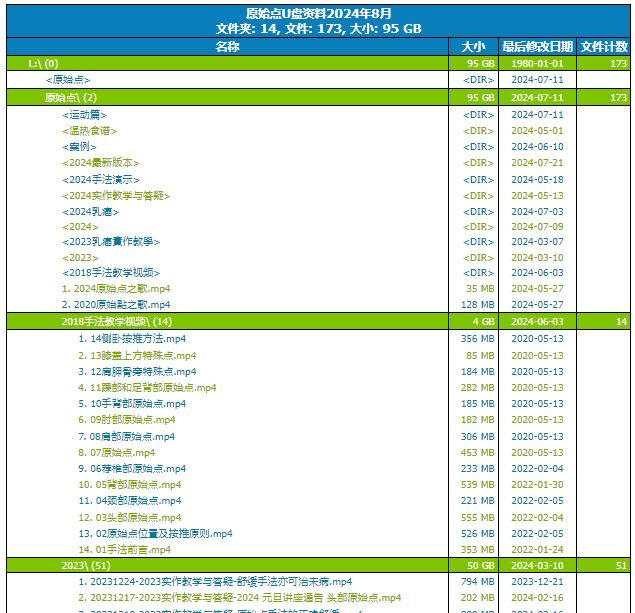
Task: Click the 大小 column header
Action: pos(473,46)
